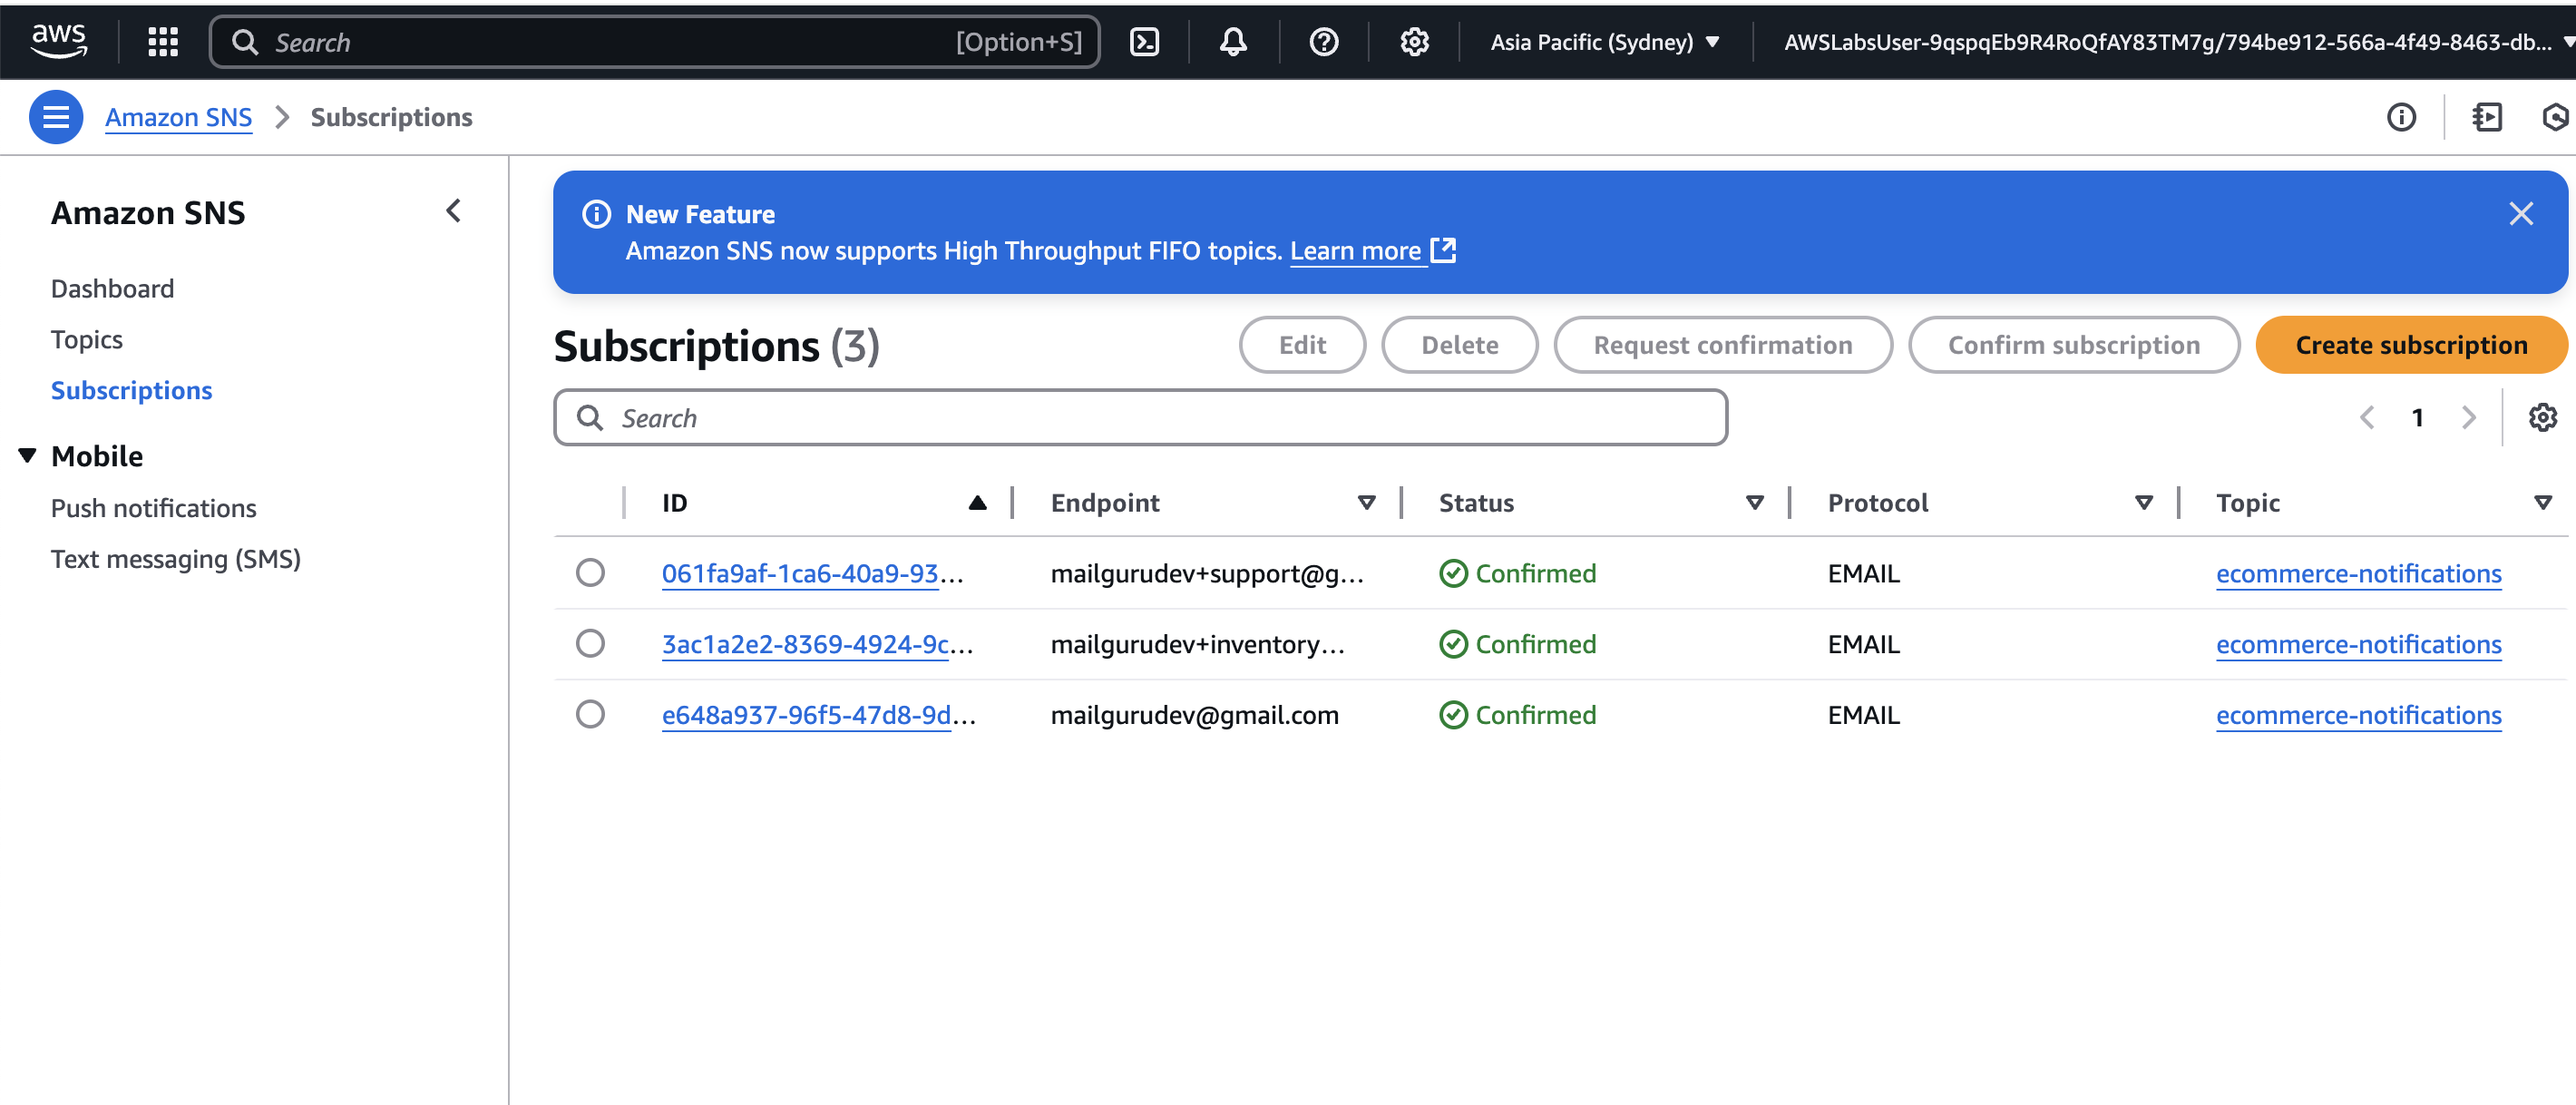Click Confirm subscription button

click(2073, 345)
